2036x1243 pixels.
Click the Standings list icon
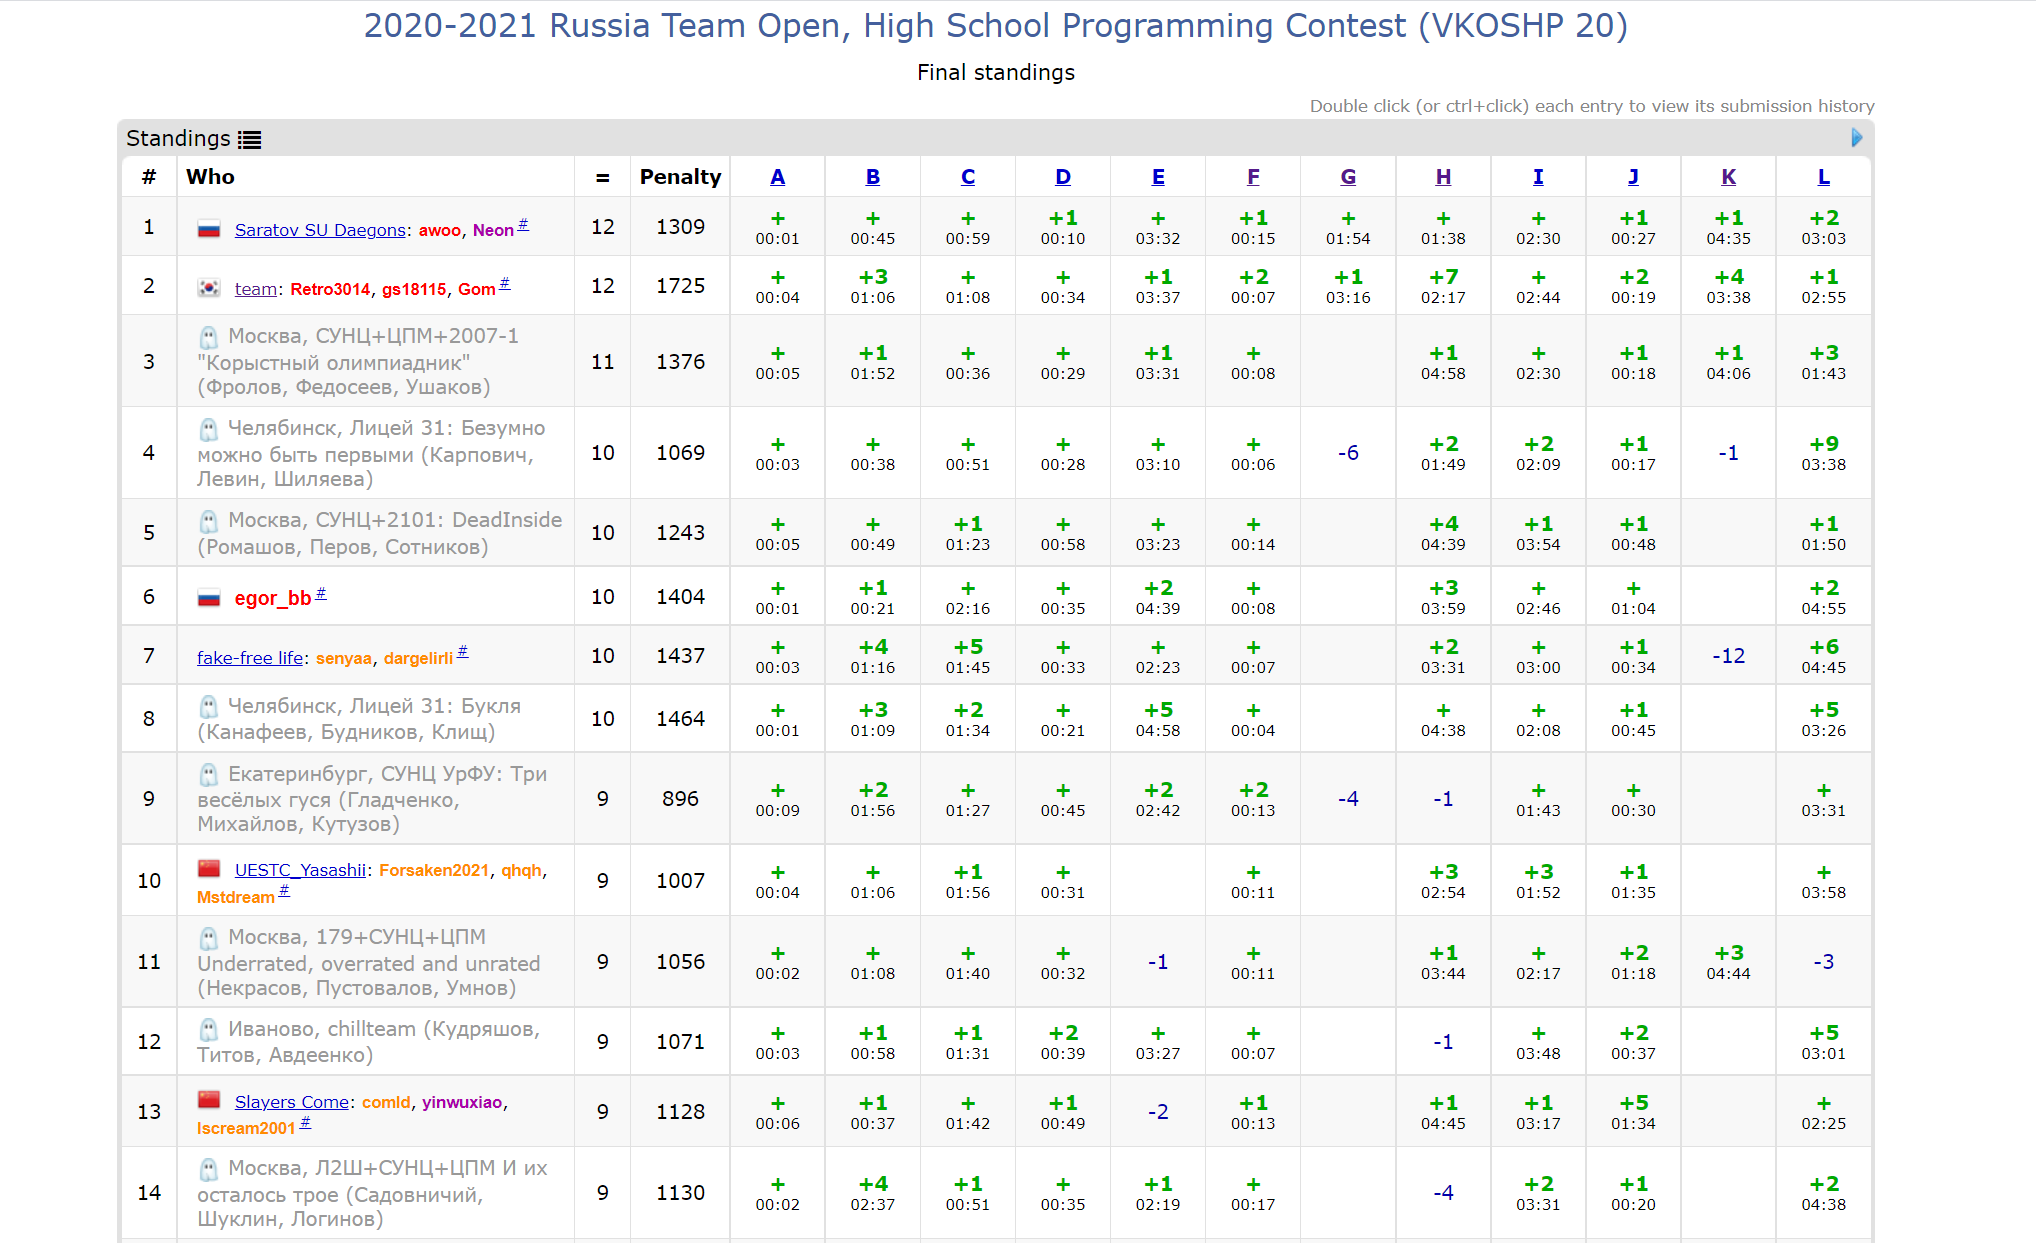[x=249, y=140]
